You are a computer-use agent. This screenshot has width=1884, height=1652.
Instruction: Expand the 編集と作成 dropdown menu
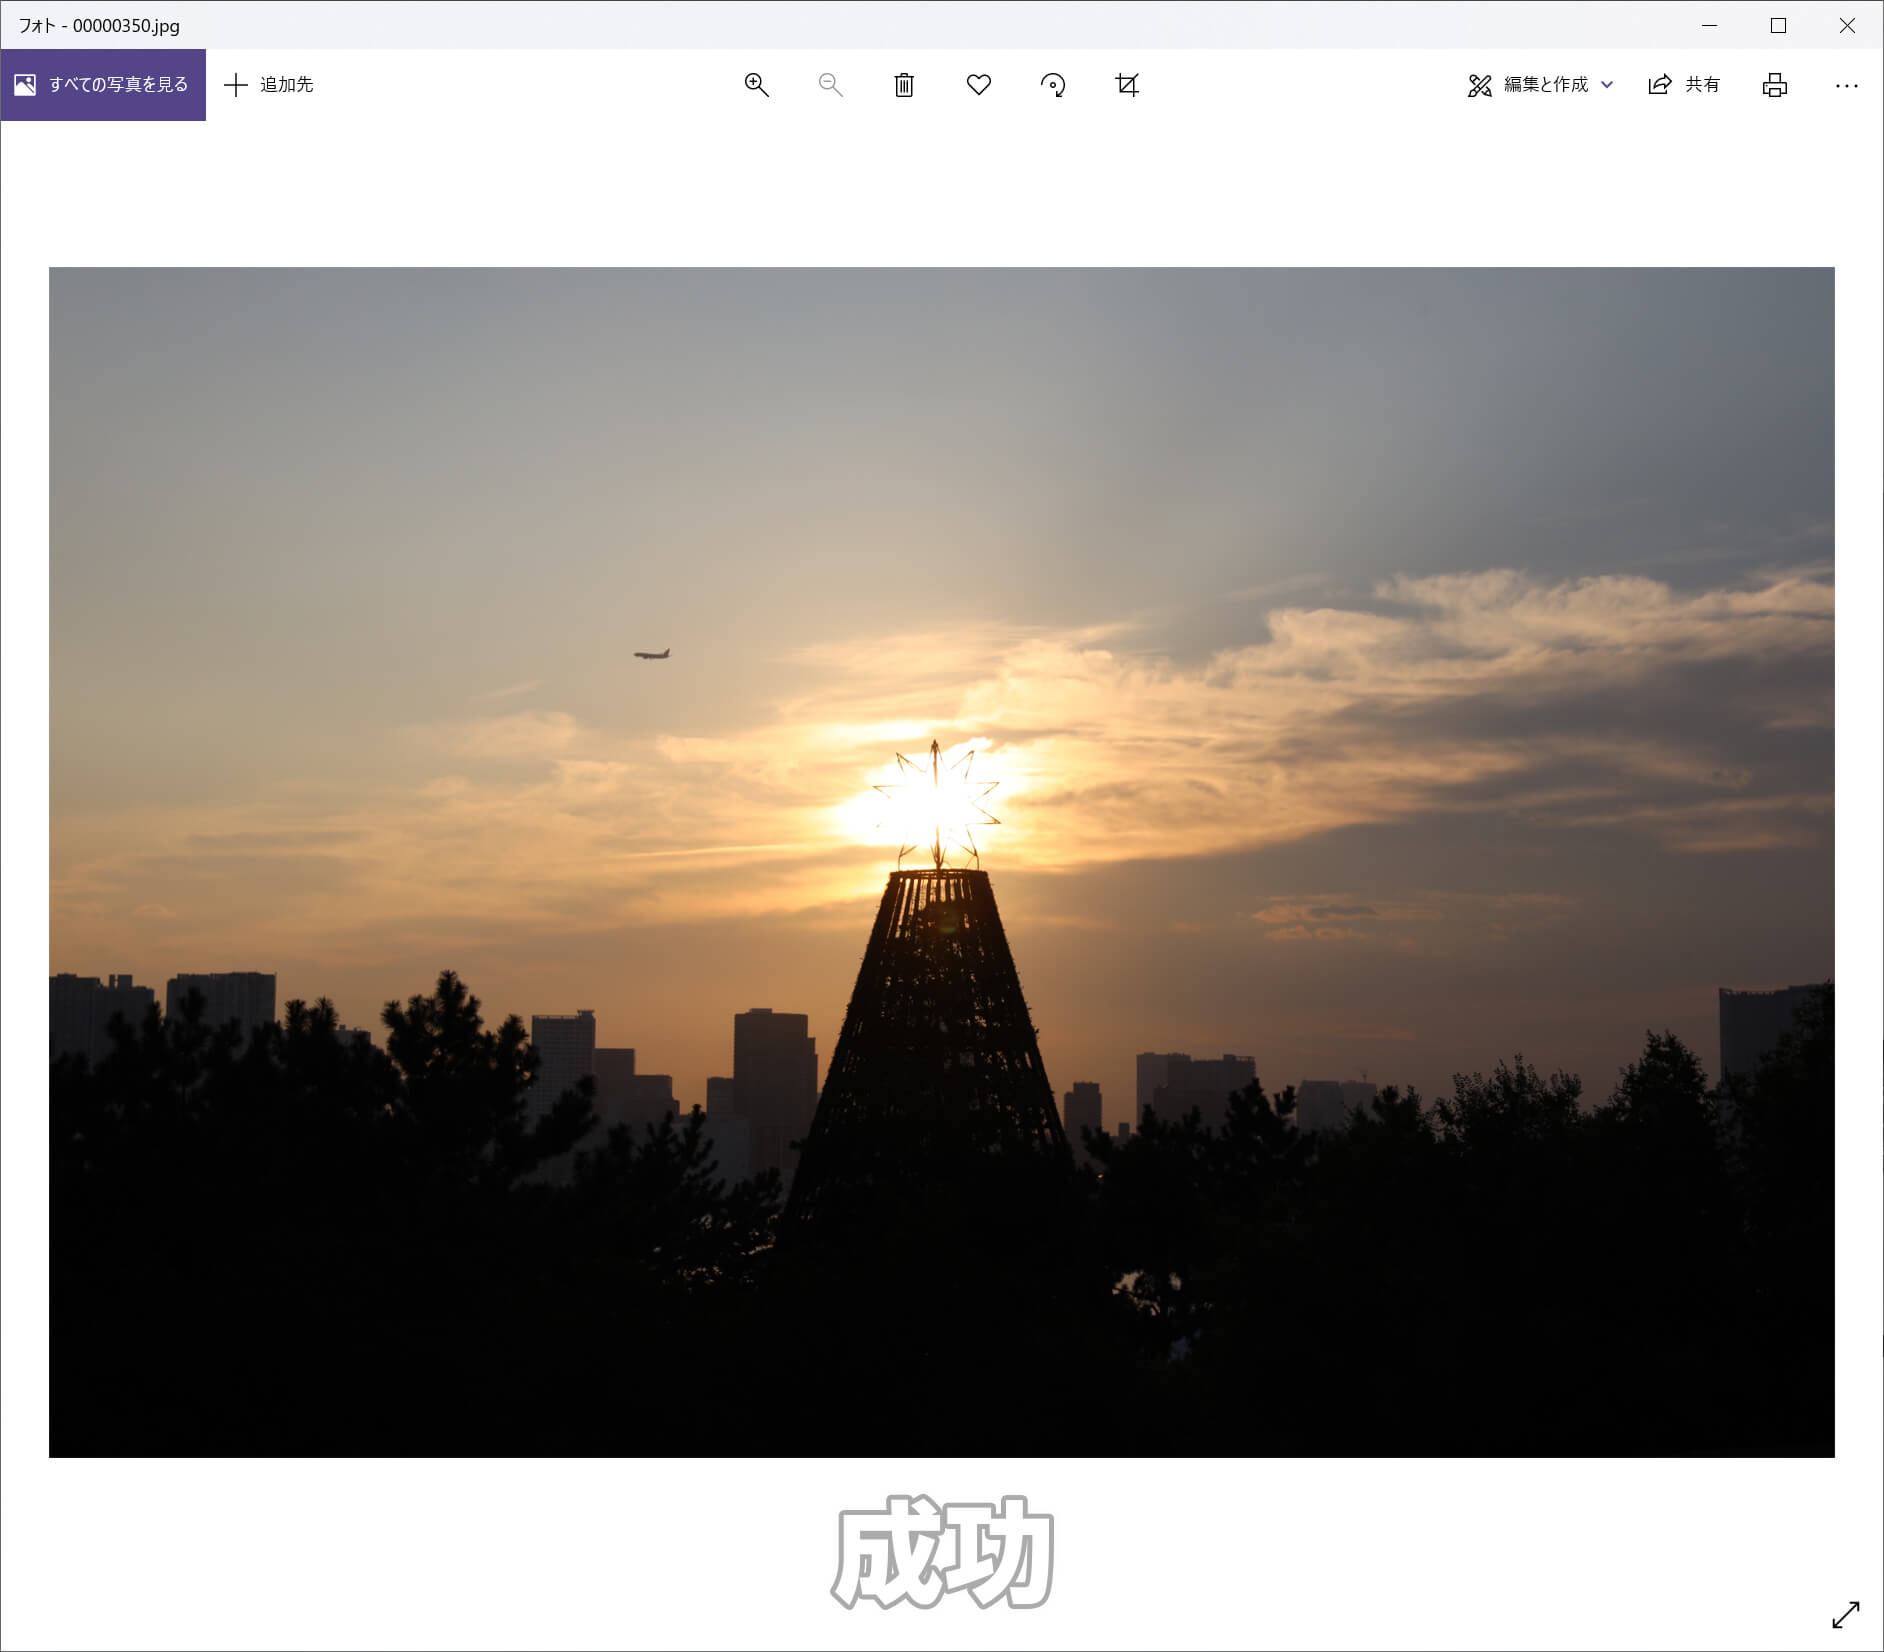coord(1540,85)
